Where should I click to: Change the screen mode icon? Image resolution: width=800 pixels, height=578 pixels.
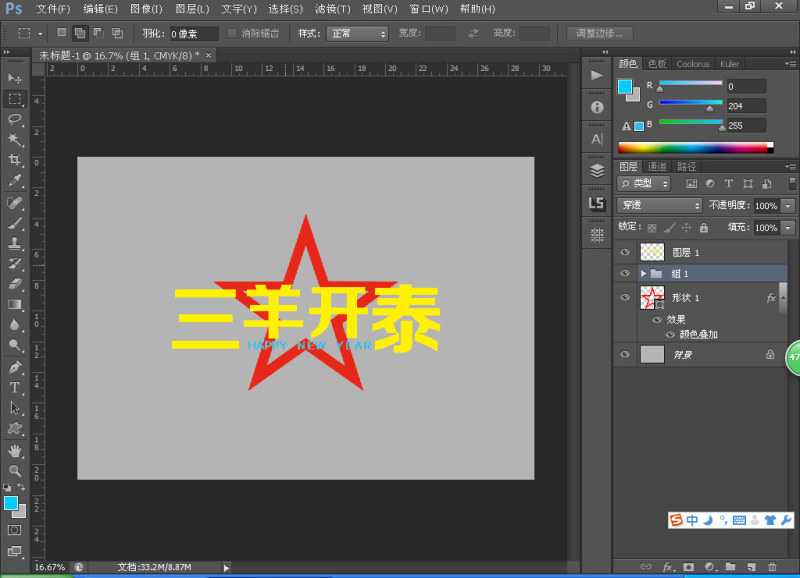[x=15, y=551]
